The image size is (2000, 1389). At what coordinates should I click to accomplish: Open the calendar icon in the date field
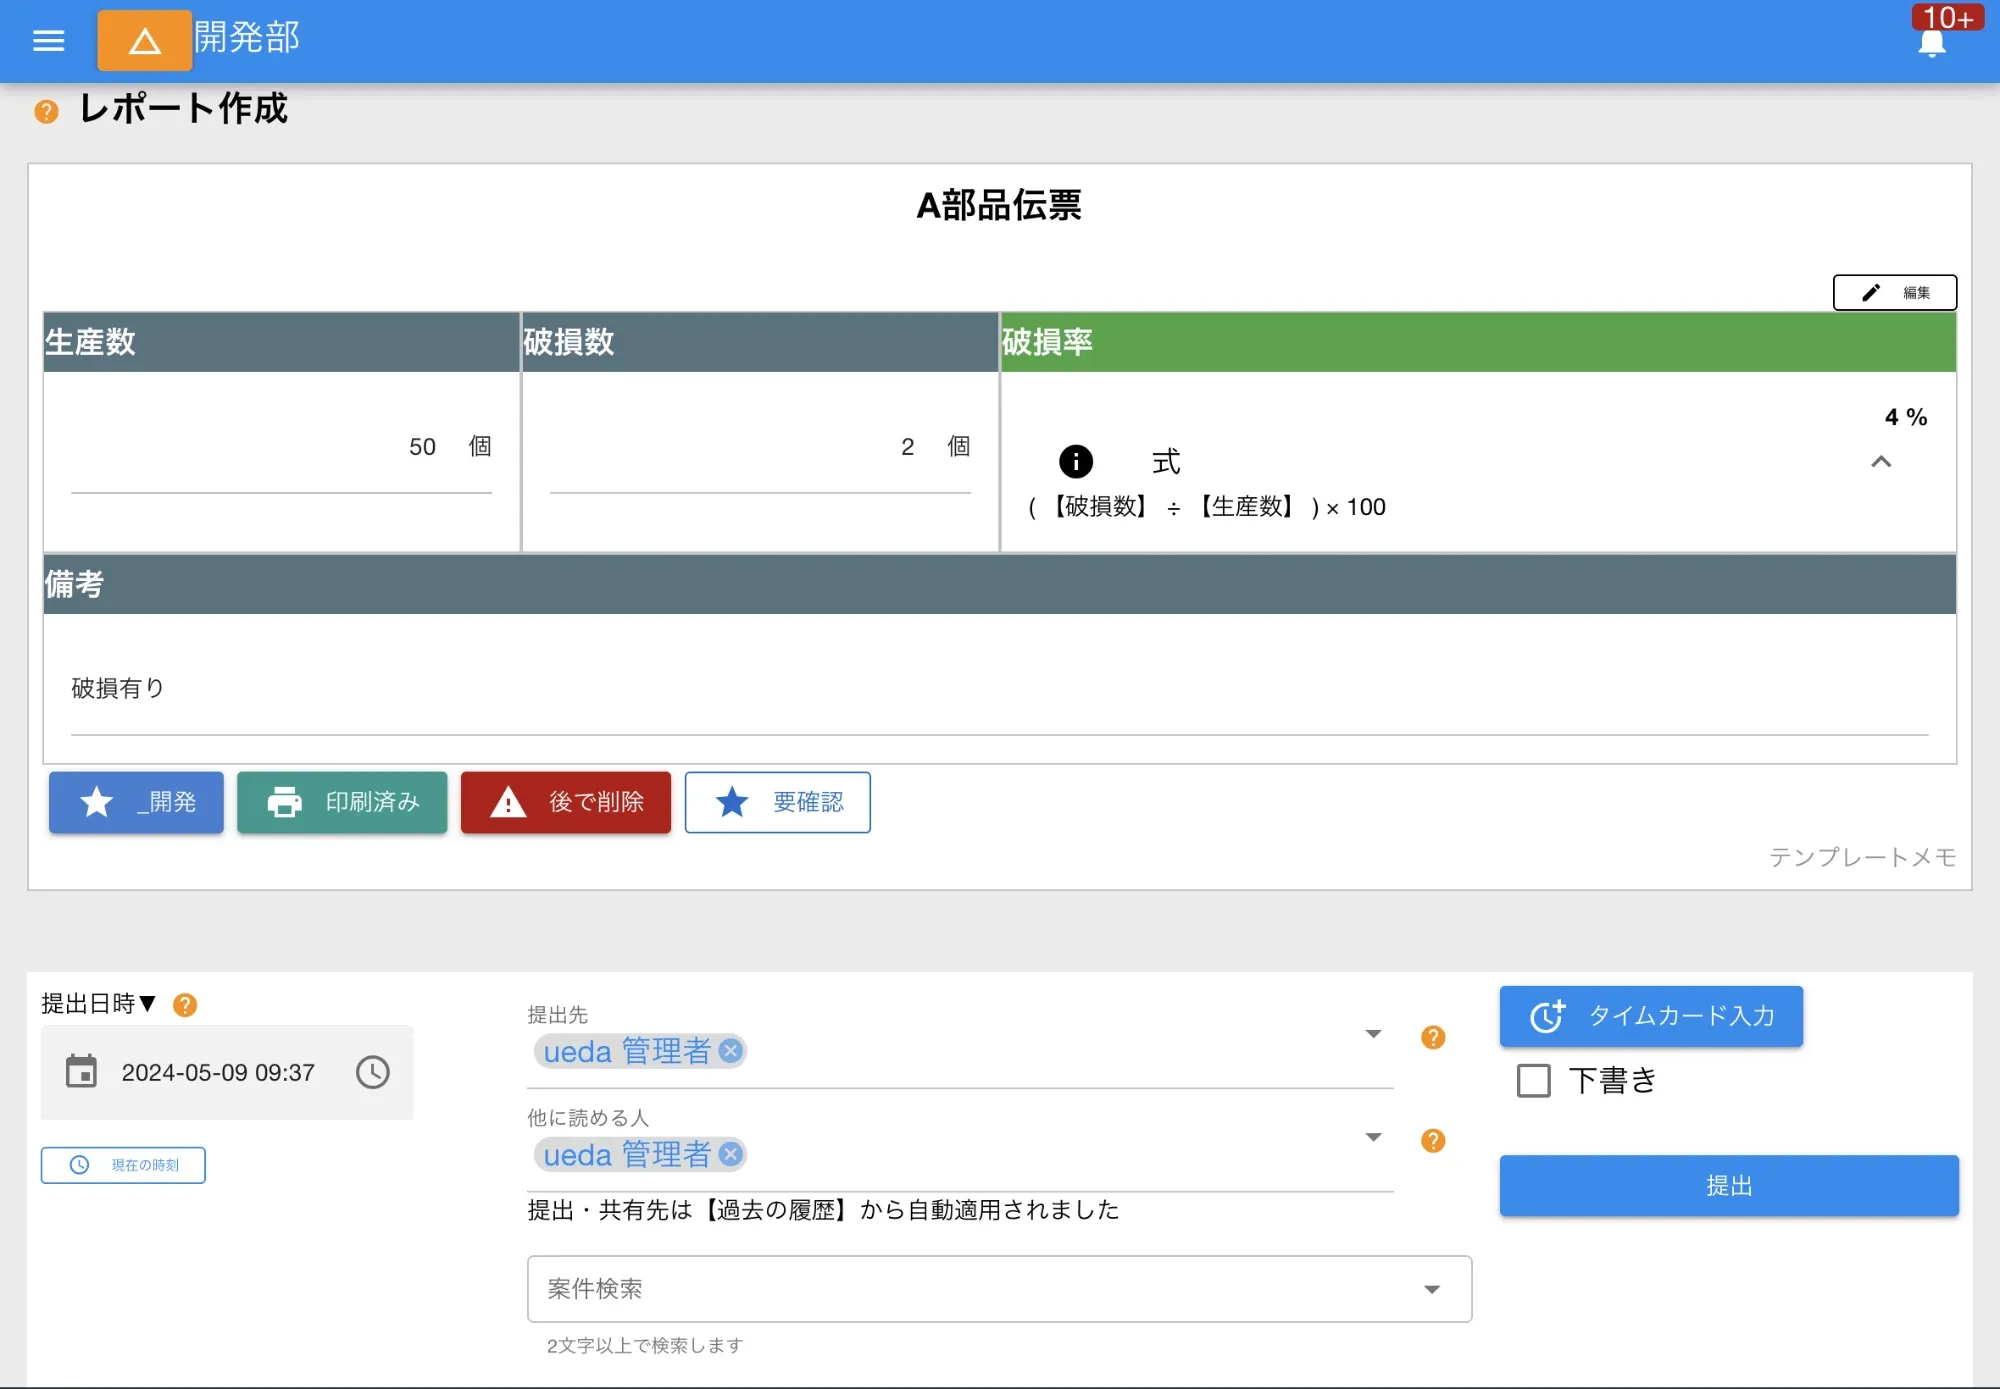coord(82,1071)
